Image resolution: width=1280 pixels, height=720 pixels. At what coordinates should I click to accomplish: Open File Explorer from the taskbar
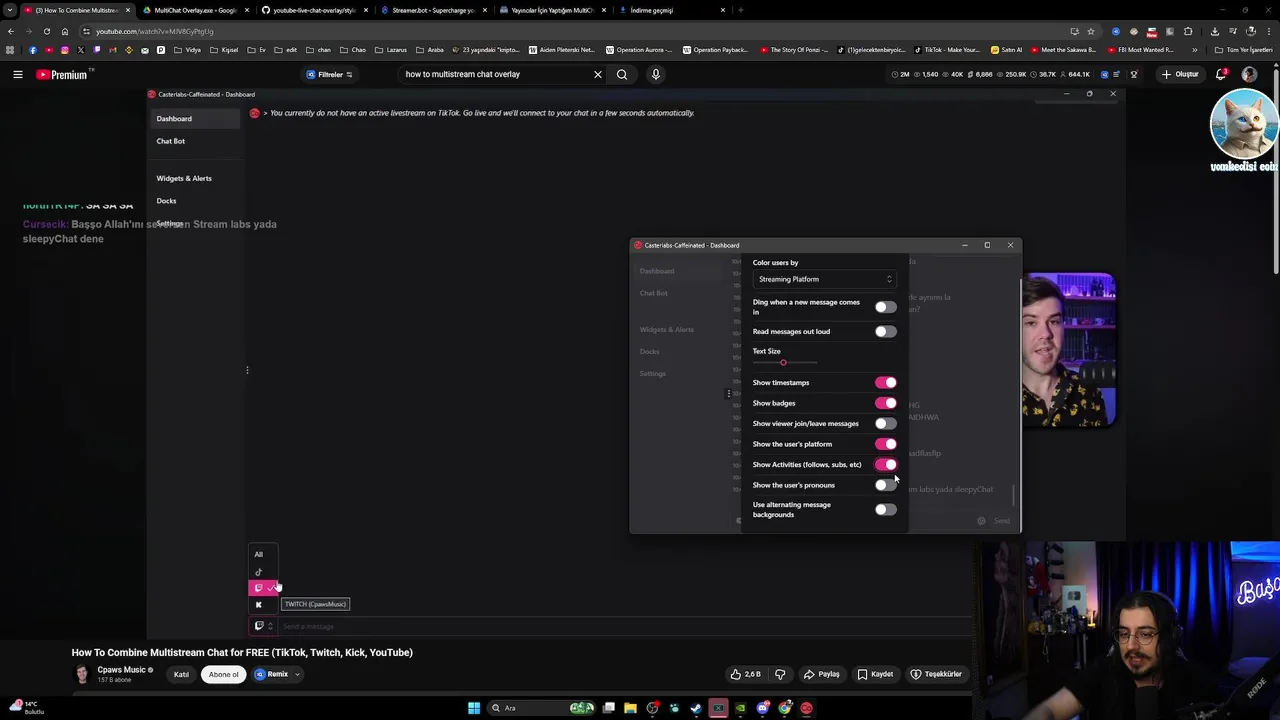click(x=630, y=708)
